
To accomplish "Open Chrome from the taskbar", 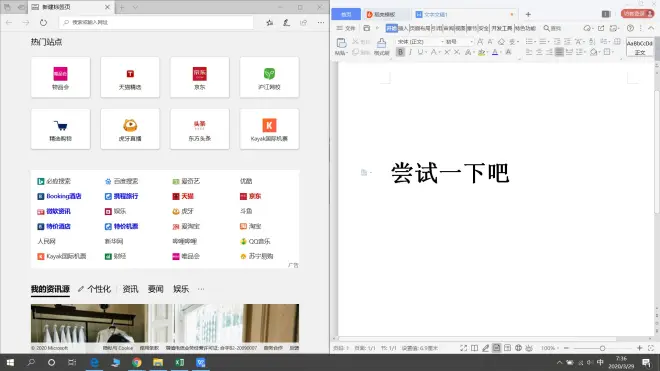I will [x=136, y=362].
